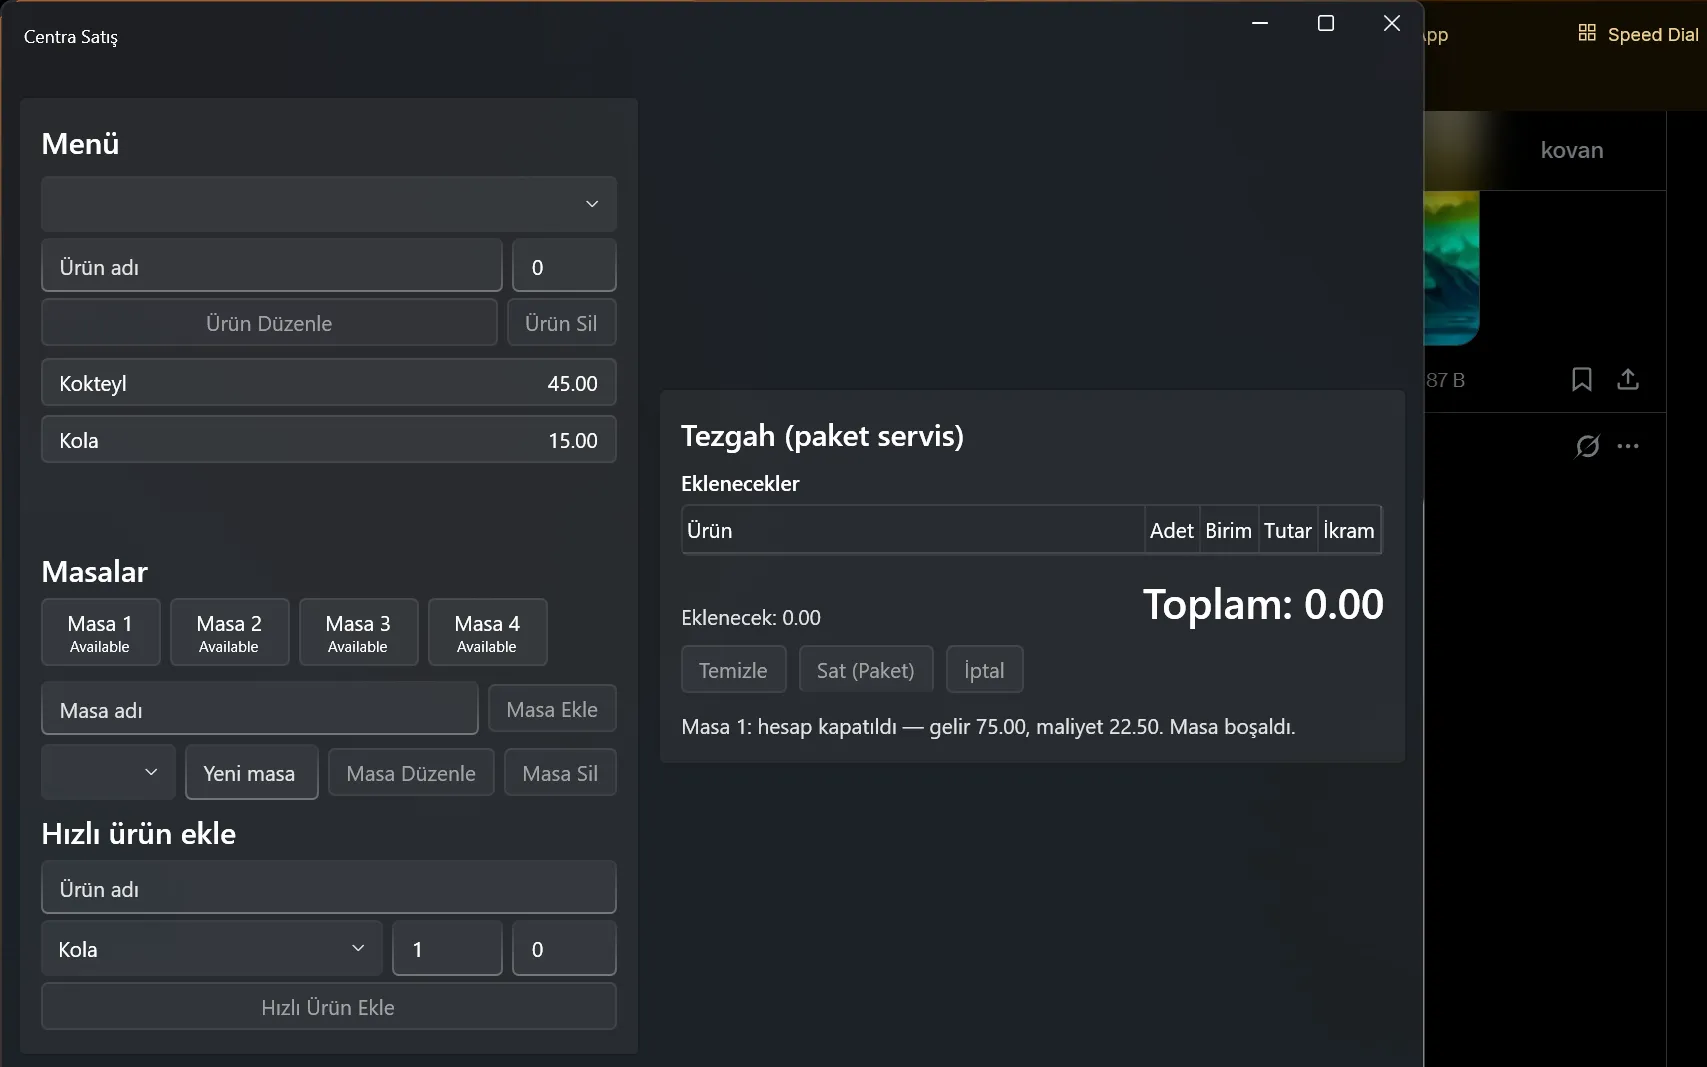1707x1067 pixels.
Task: Focus the menu product price field
Action: (564, 266)
